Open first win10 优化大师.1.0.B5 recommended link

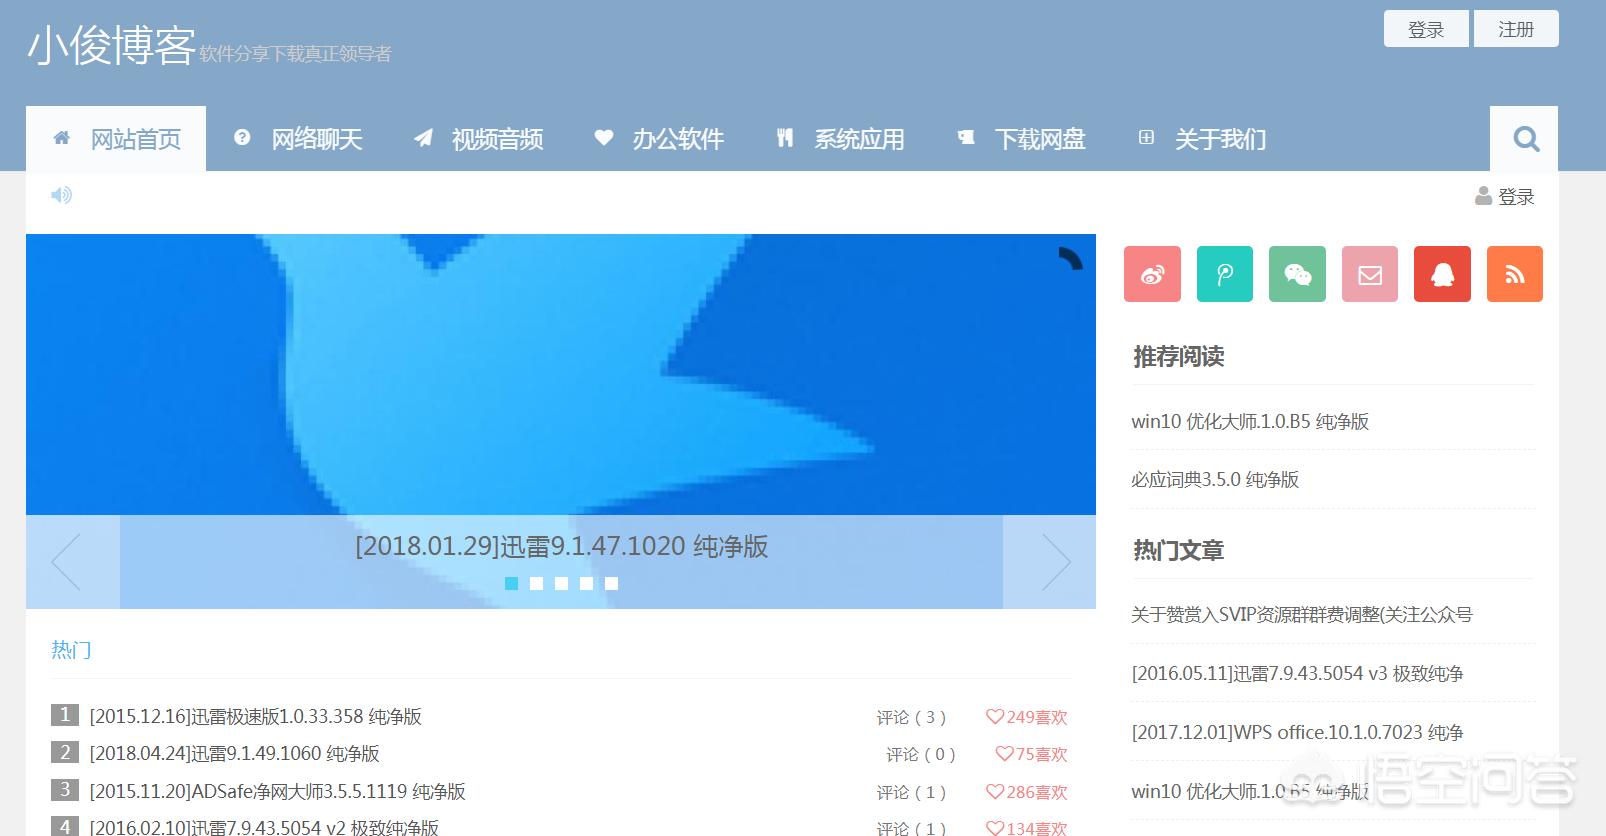(x=1250, y=421)
